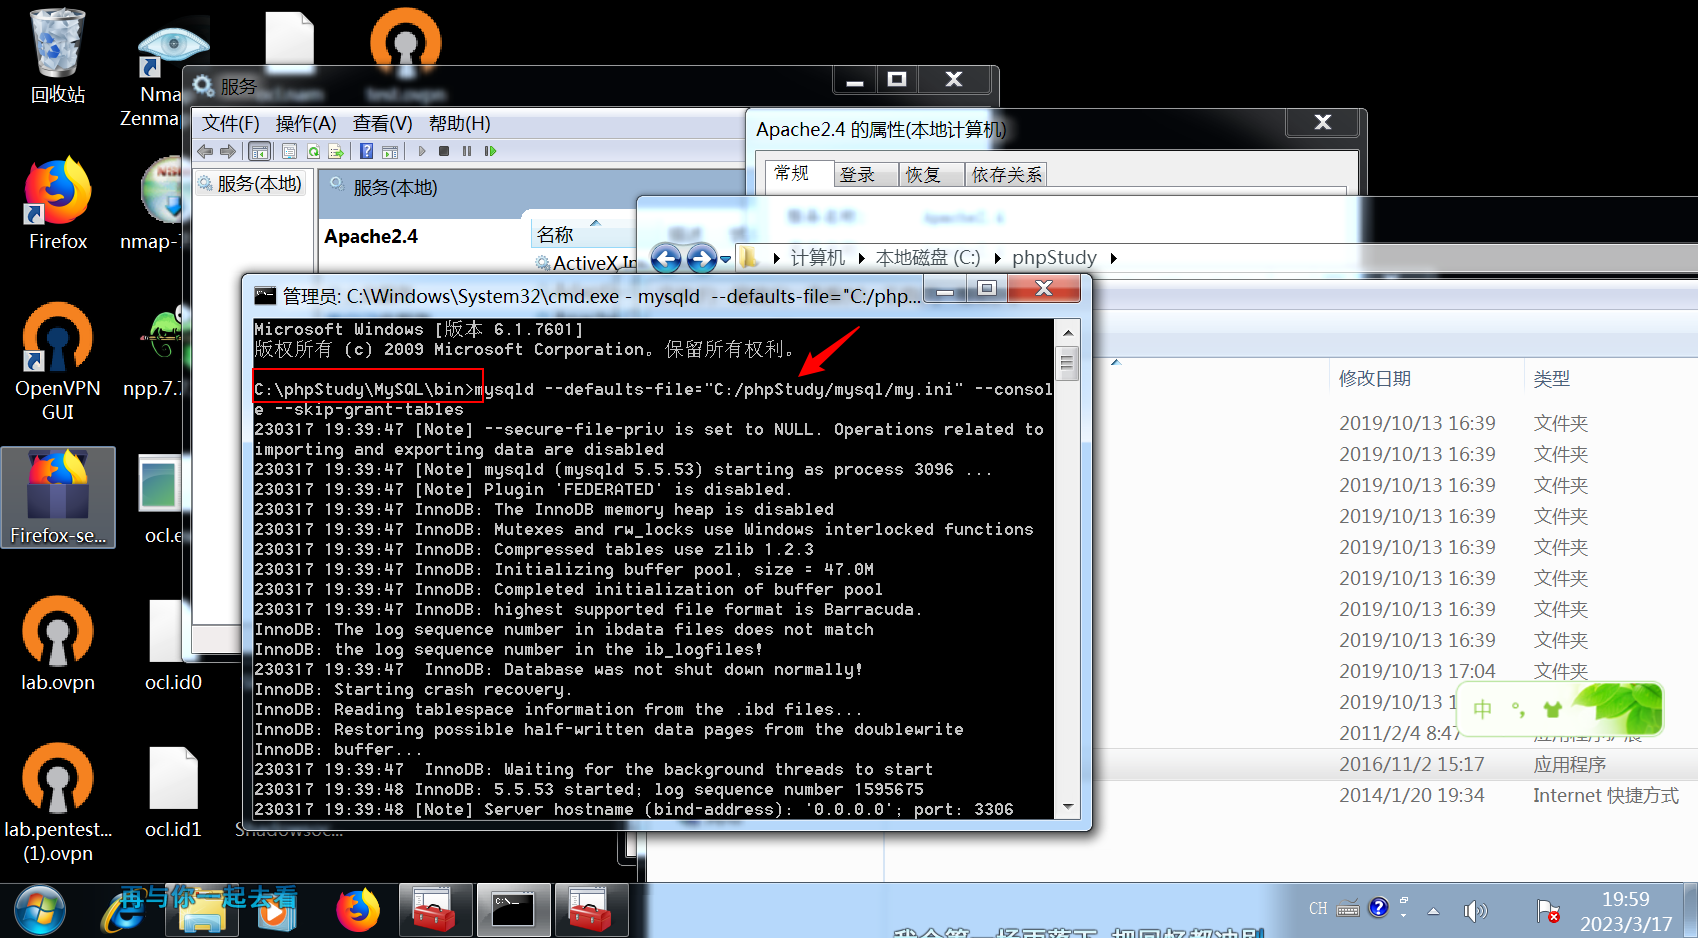Open Internet Explorer from the taskbar
1698x938 pixels.
(x=124, y=911)
